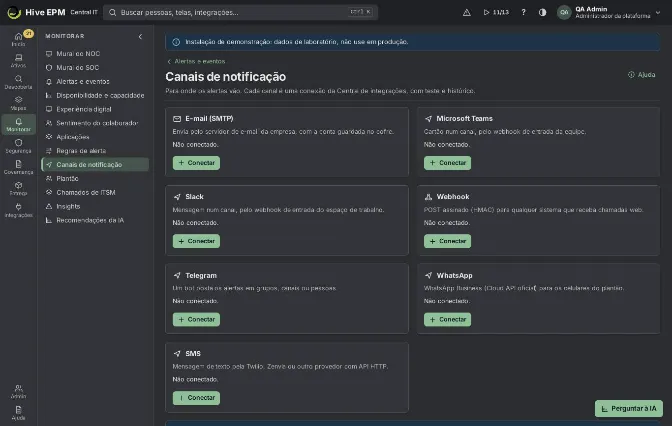
Task: Connect the Telegram channel
Action: (x=196, y=319)
